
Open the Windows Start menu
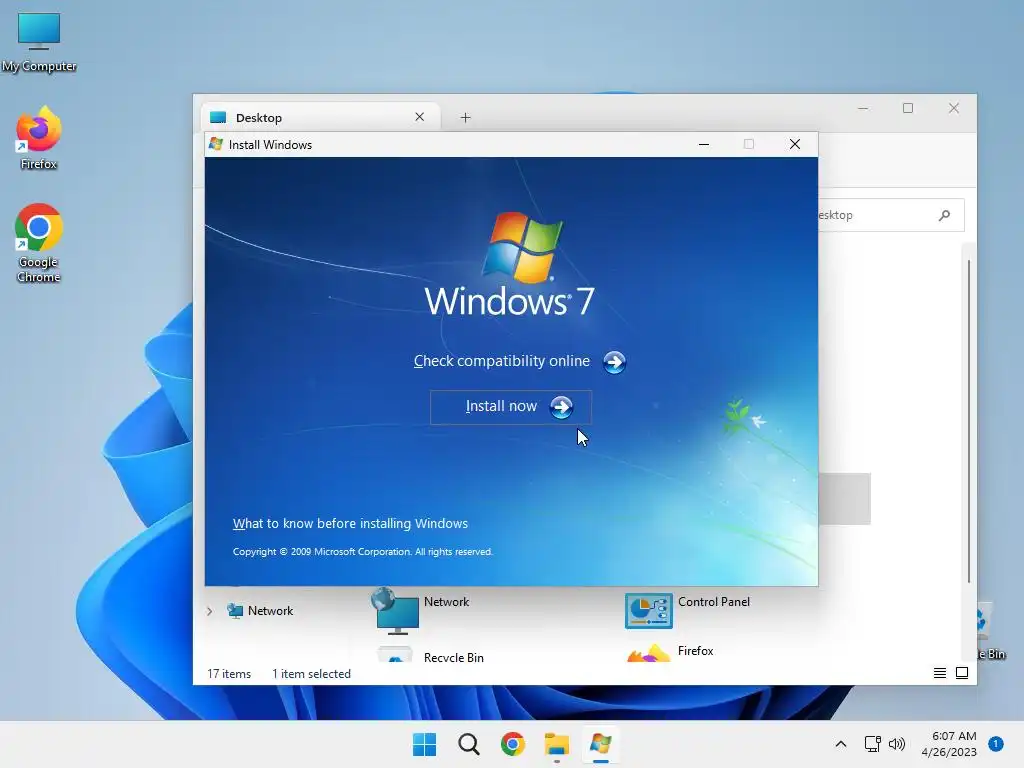424,744
